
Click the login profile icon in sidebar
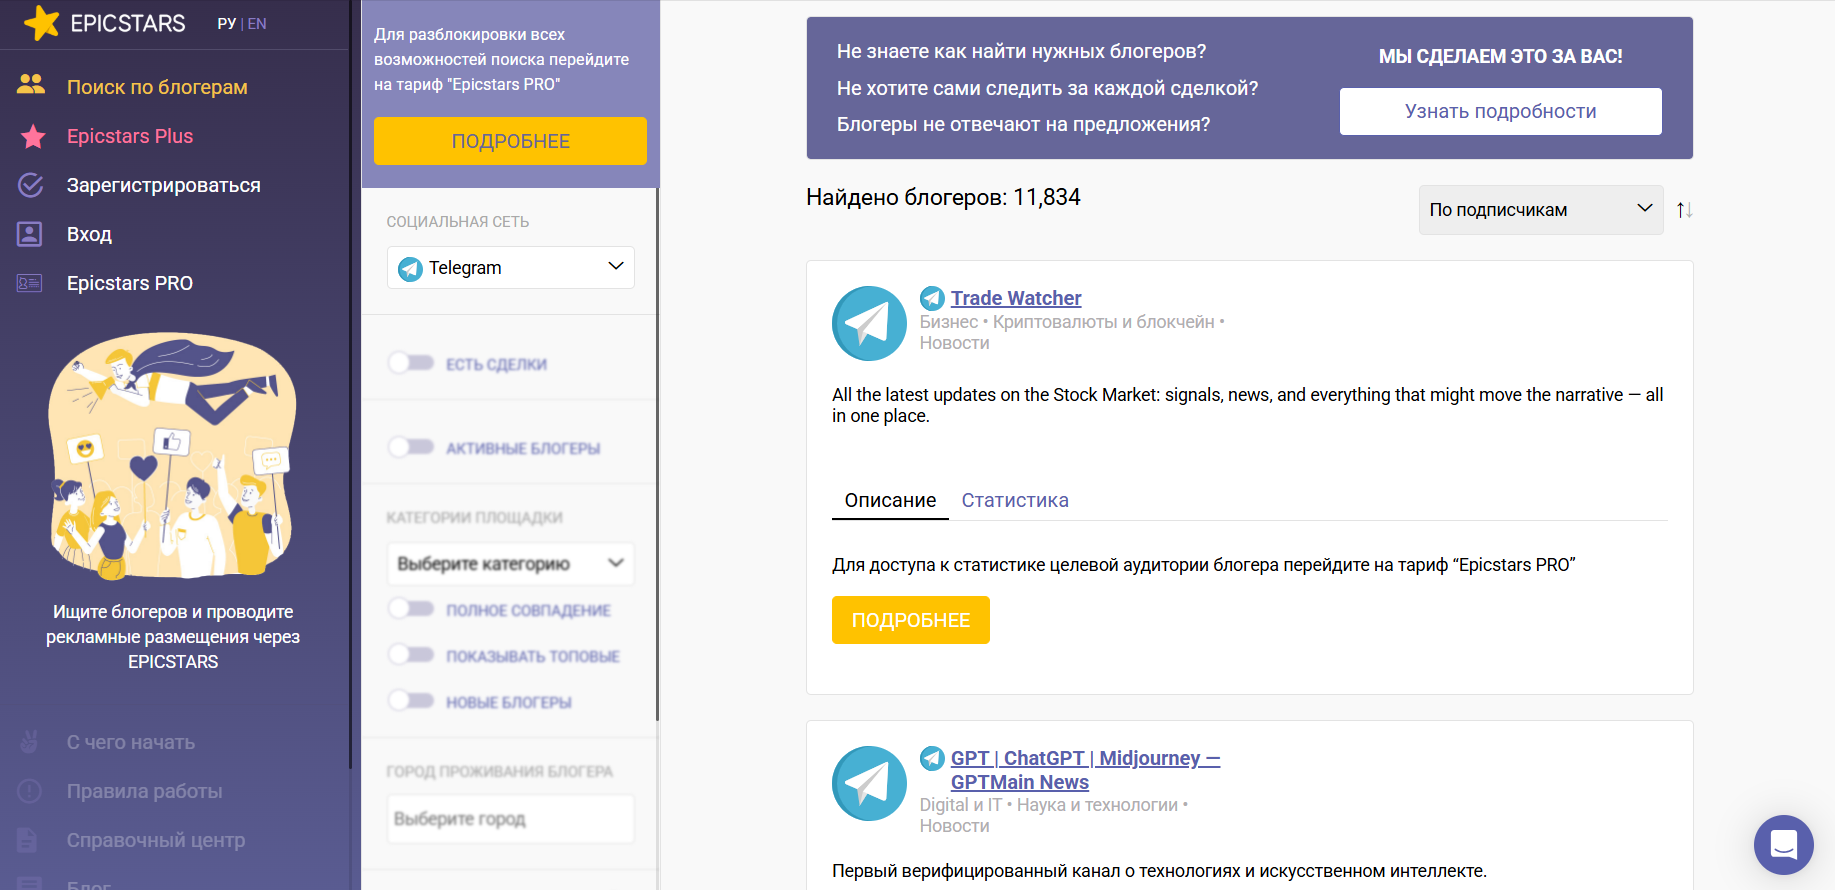[x=30, y=234]
